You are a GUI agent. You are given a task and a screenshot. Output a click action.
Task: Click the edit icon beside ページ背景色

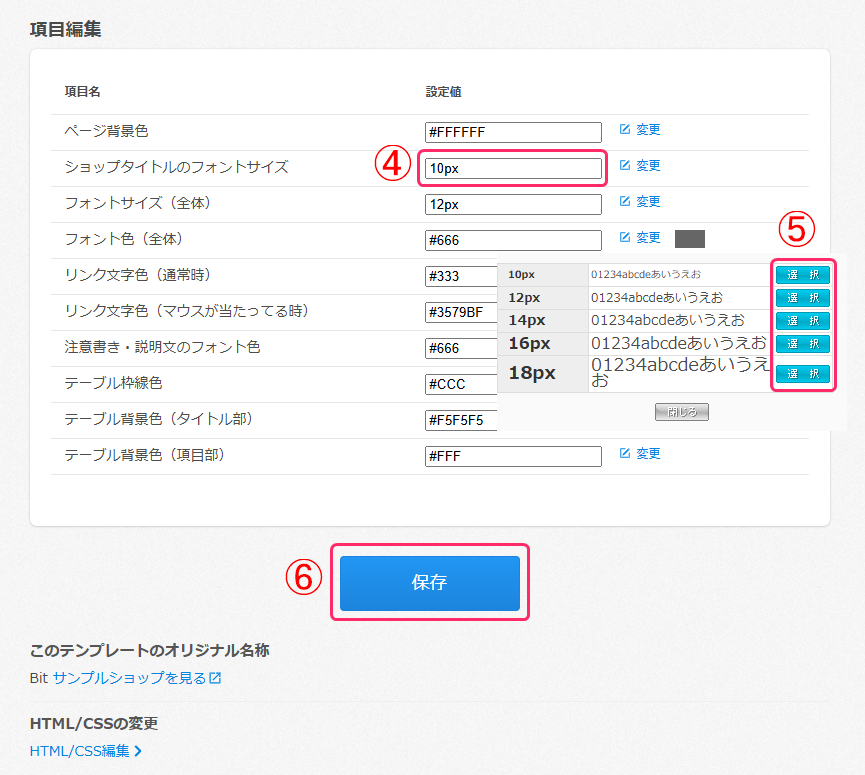[x=625, y=130]
